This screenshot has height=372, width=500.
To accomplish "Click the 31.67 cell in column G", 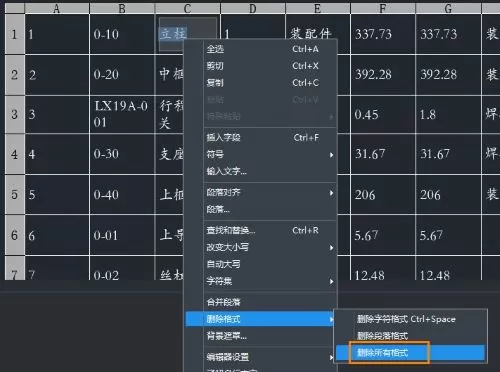I will pos(448,154).
